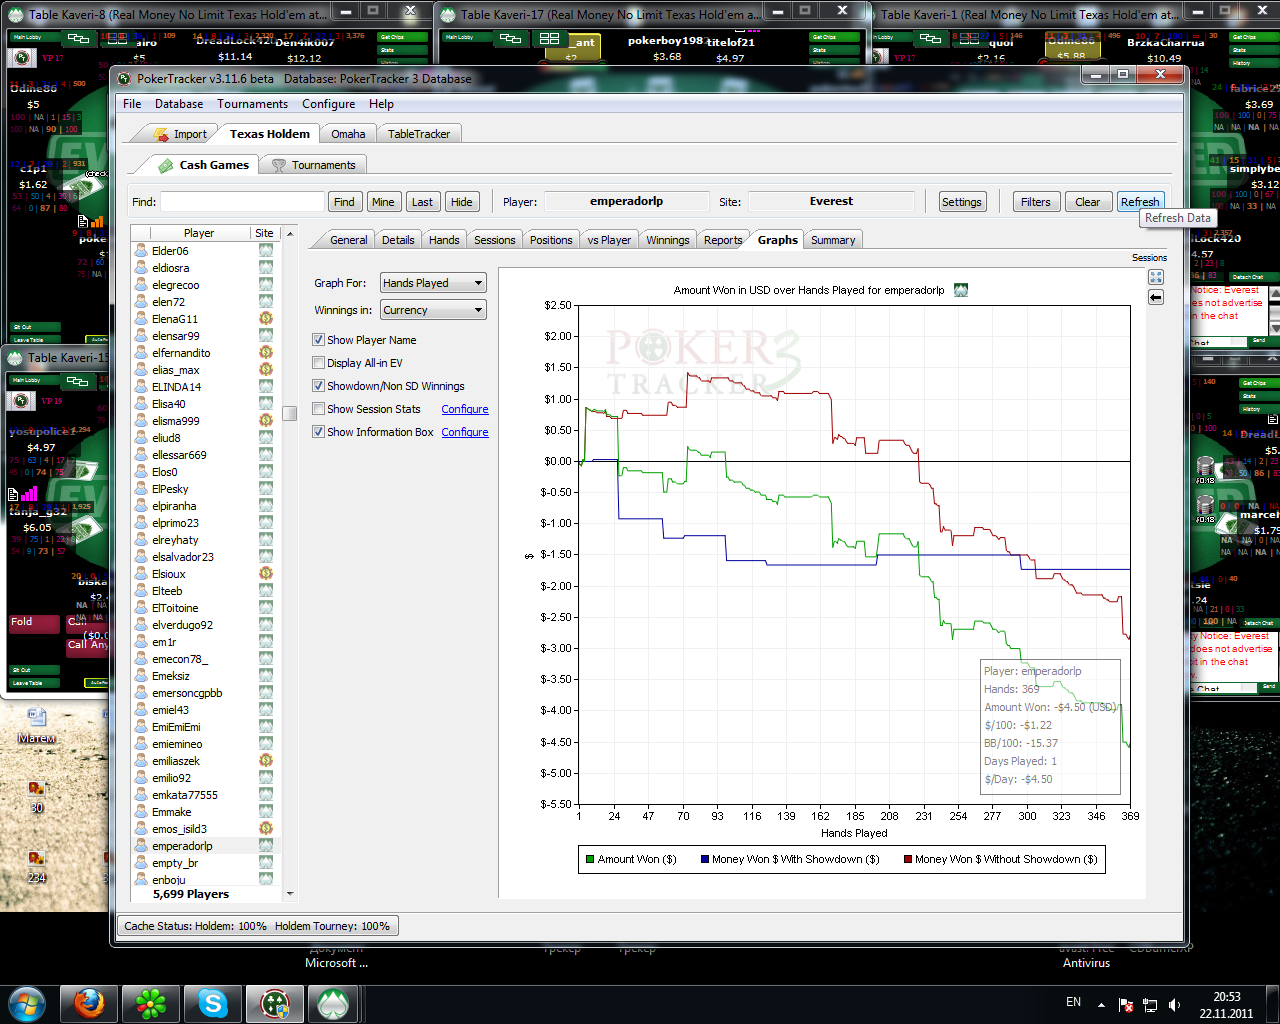Open ICQ from the taskbar
Screen dimensions: 1280x1024
tap(151, 1003)
